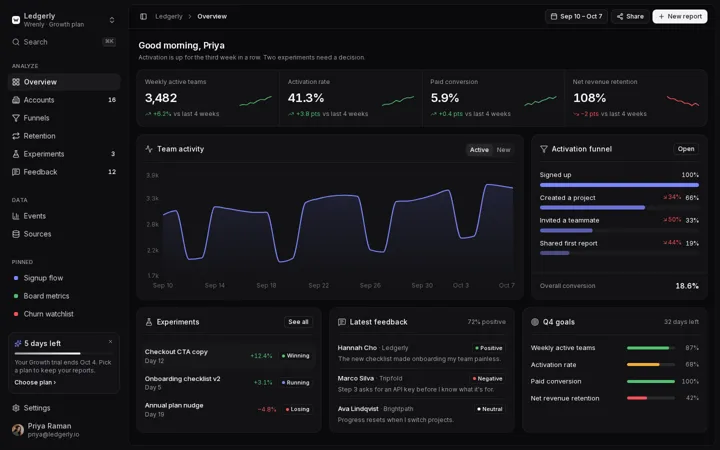The width and height of the screenshot is (720, 450).
Task: Click the Q4 goals circle icon
Action: (534, 322)
